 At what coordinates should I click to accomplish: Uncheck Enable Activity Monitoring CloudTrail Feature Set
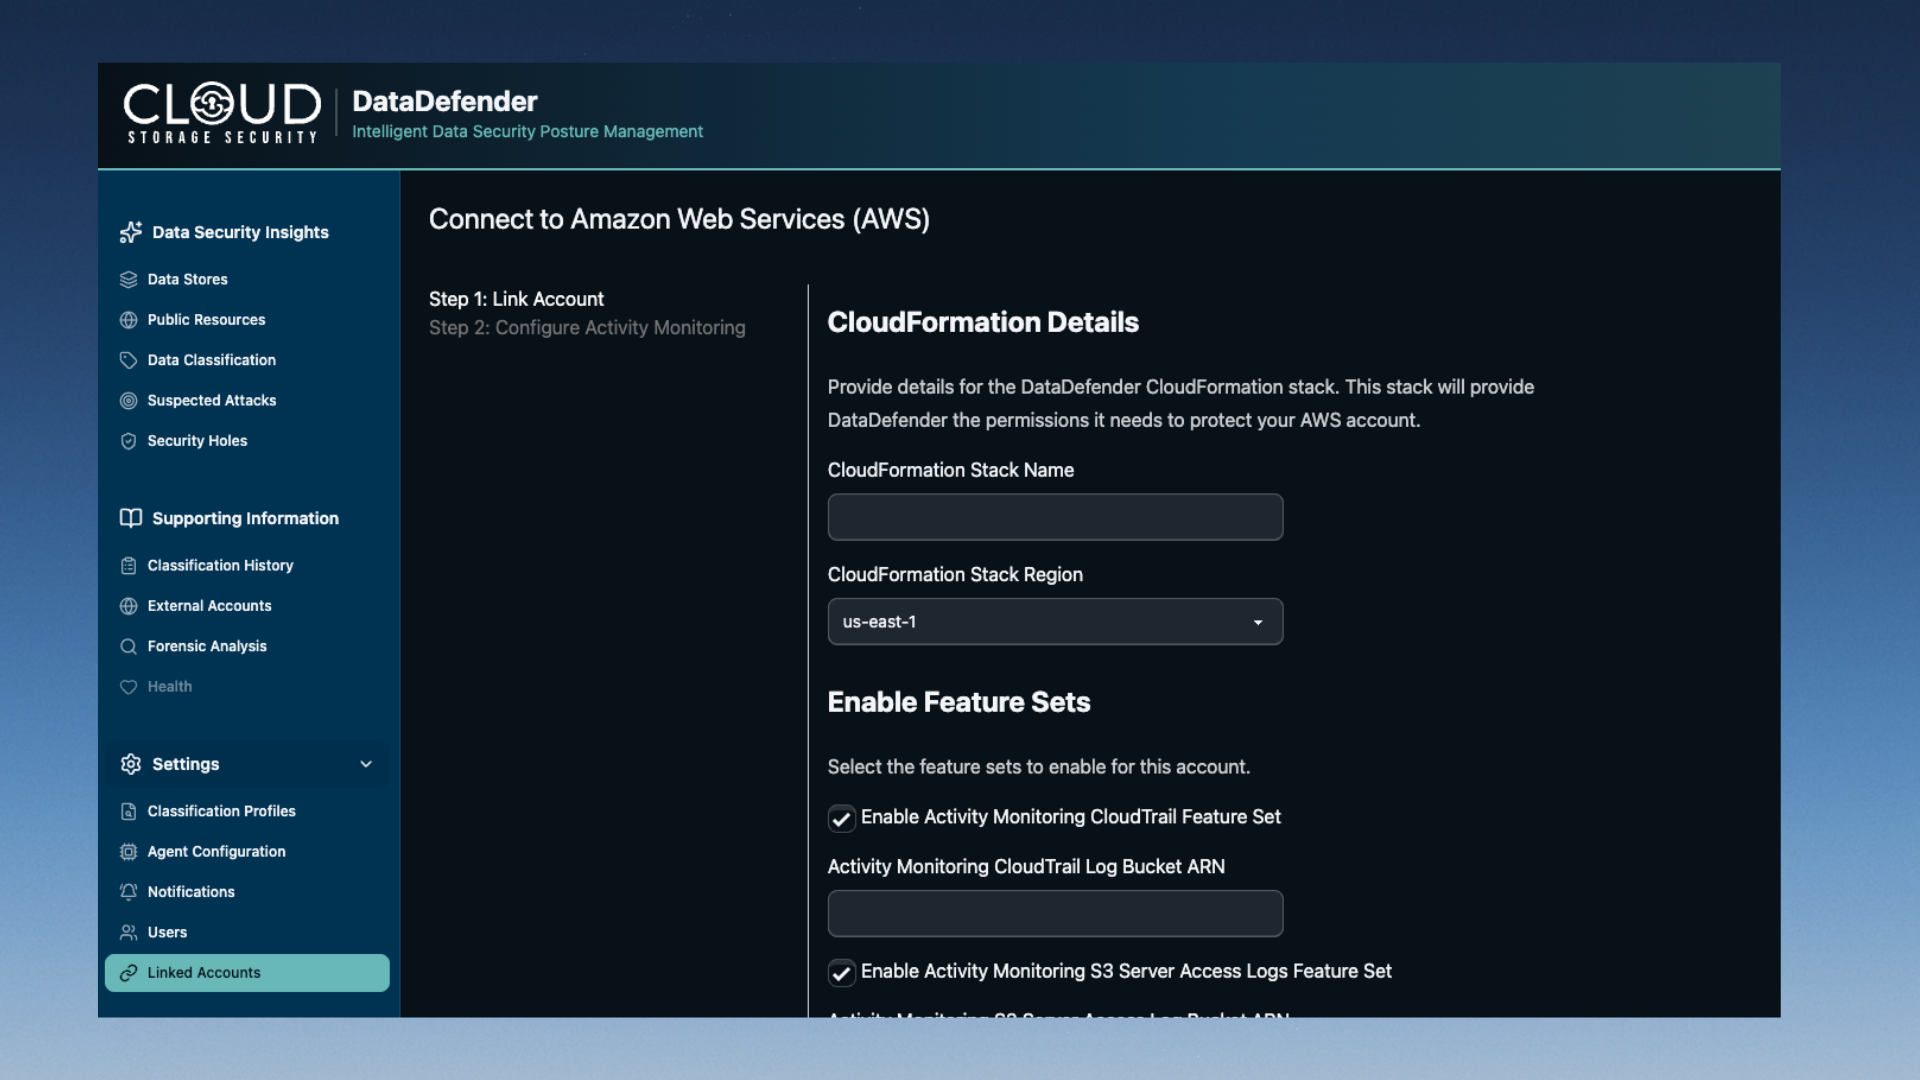point(841,818)
